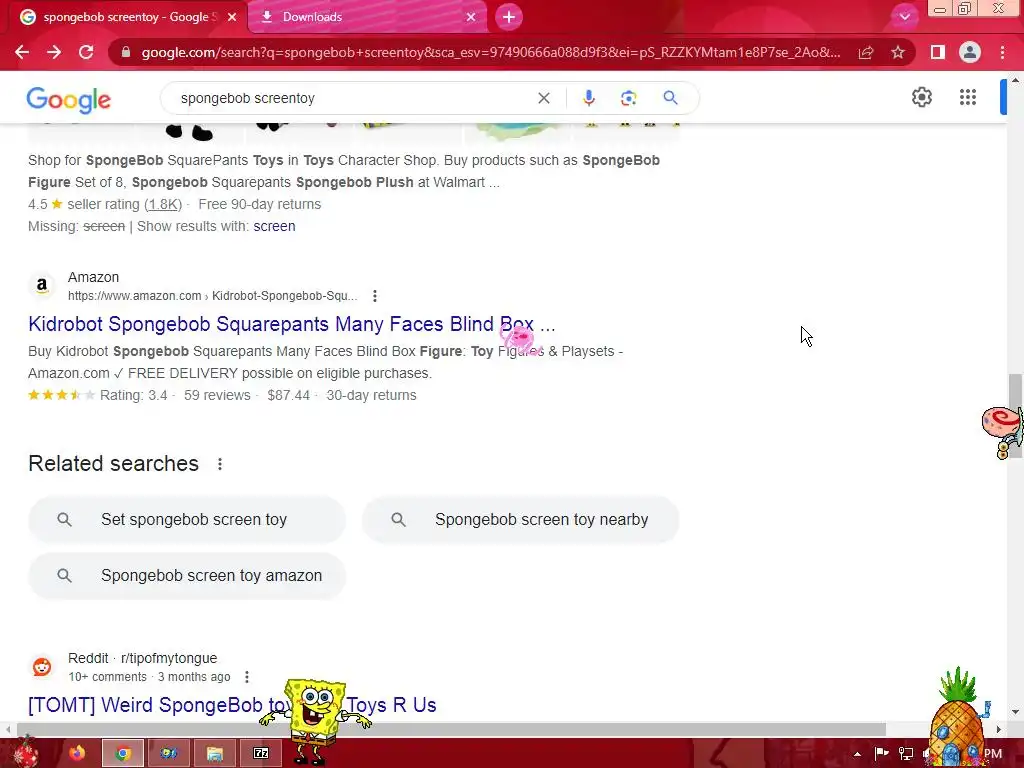Search Spongebob screen toy nearby
This screenshot has width=1024, height=768.
521,519
